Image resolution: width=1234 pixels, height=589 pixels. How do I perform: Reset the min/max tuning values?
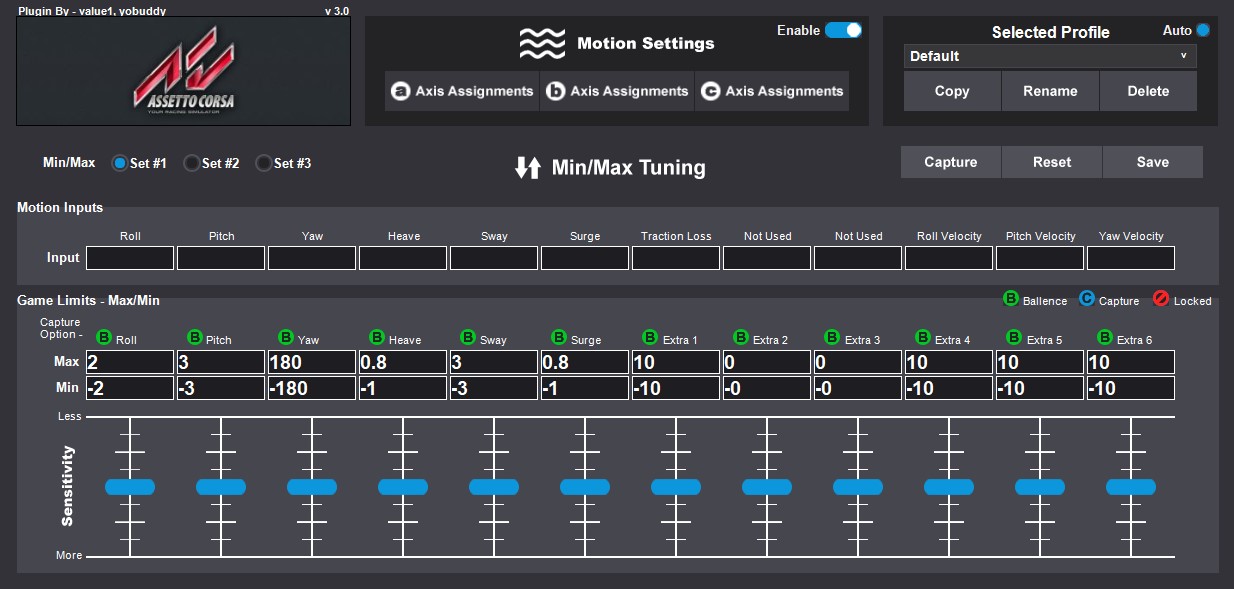pos(1052,162)
